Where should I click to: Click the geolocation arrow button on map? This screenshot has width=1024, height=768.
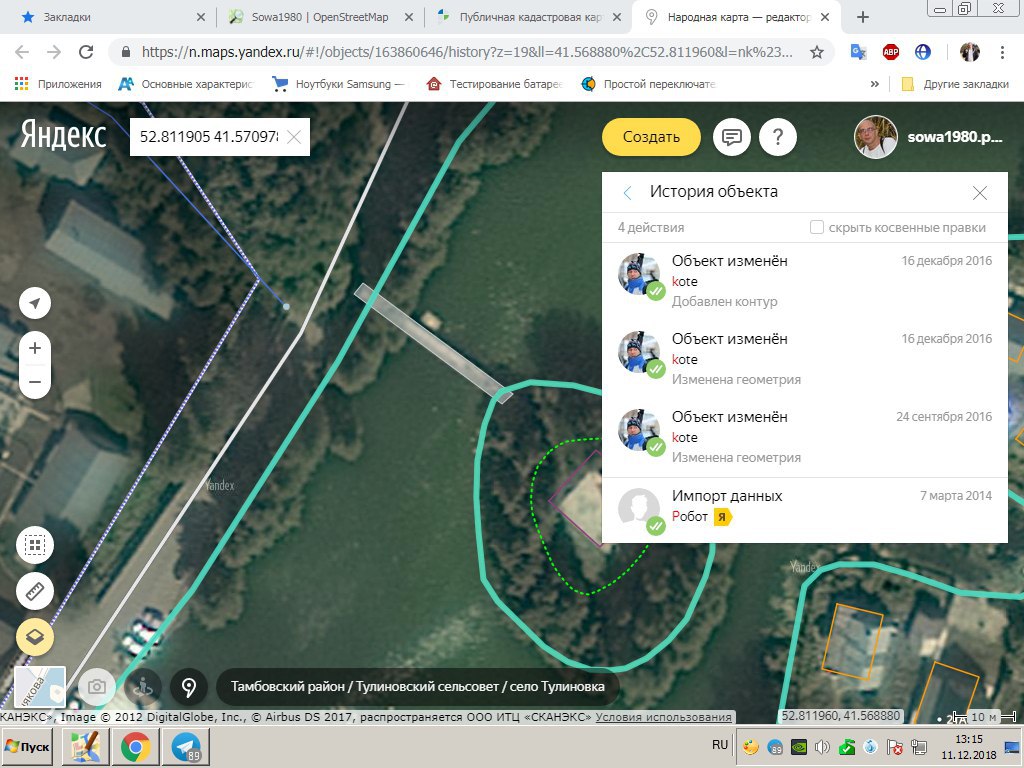pos(35,303)
